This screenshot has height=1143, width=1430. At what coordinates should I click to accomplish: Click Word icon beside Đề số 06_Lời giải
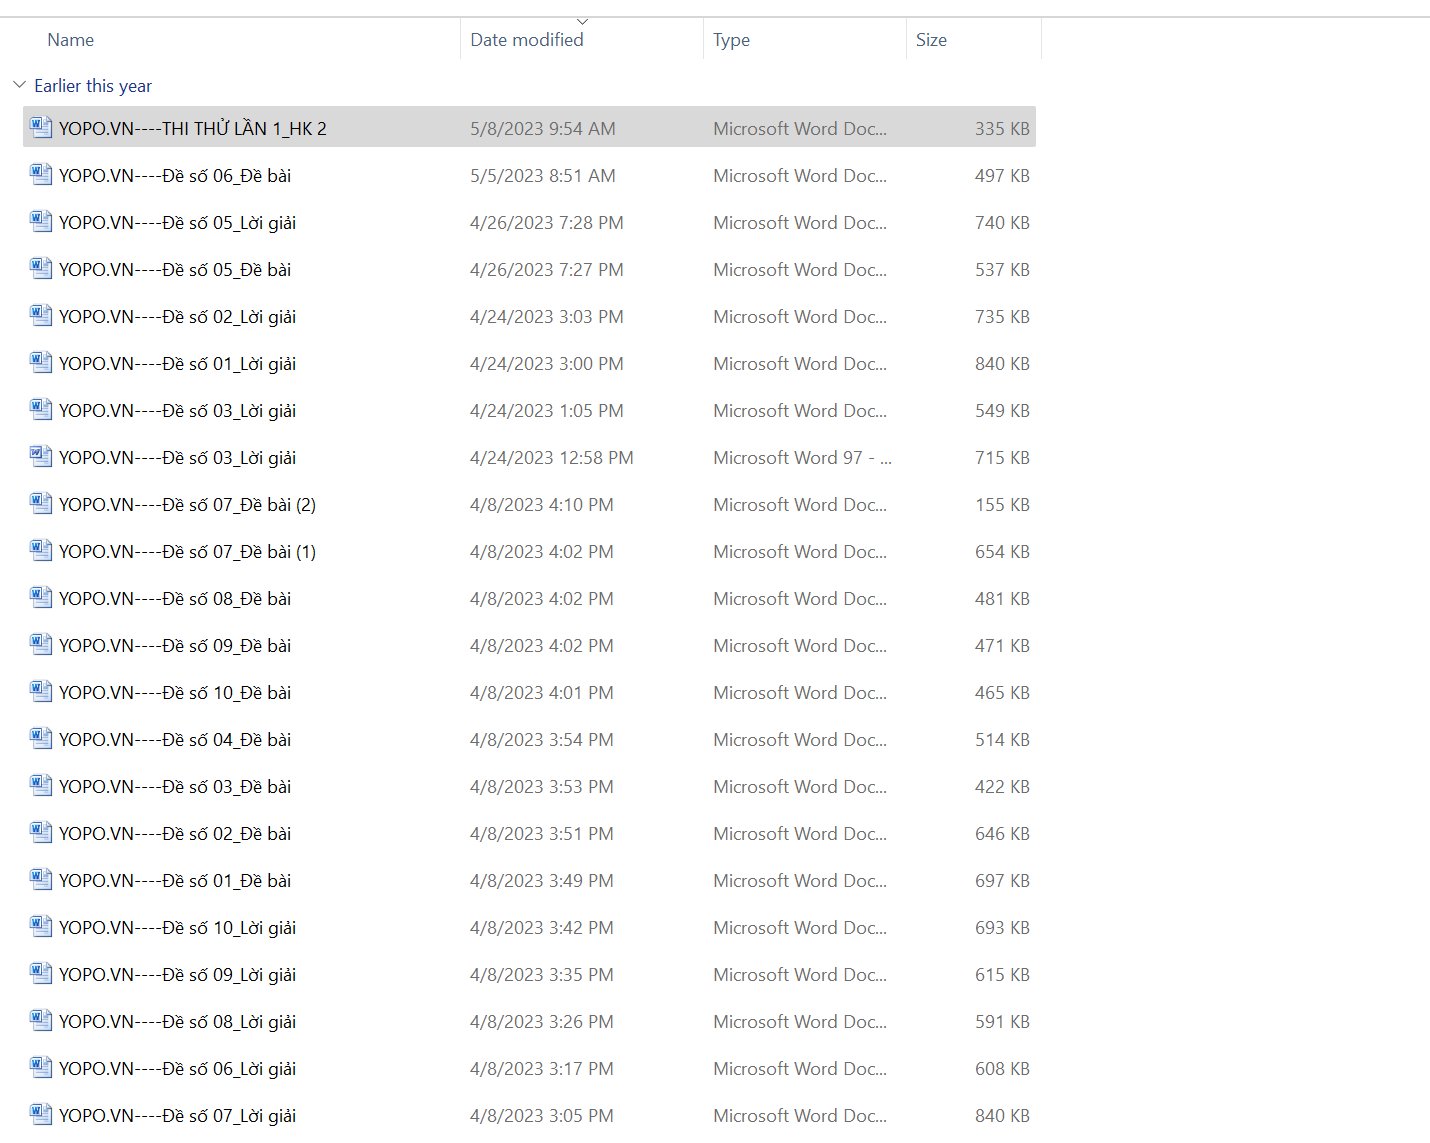(41, 1067)
